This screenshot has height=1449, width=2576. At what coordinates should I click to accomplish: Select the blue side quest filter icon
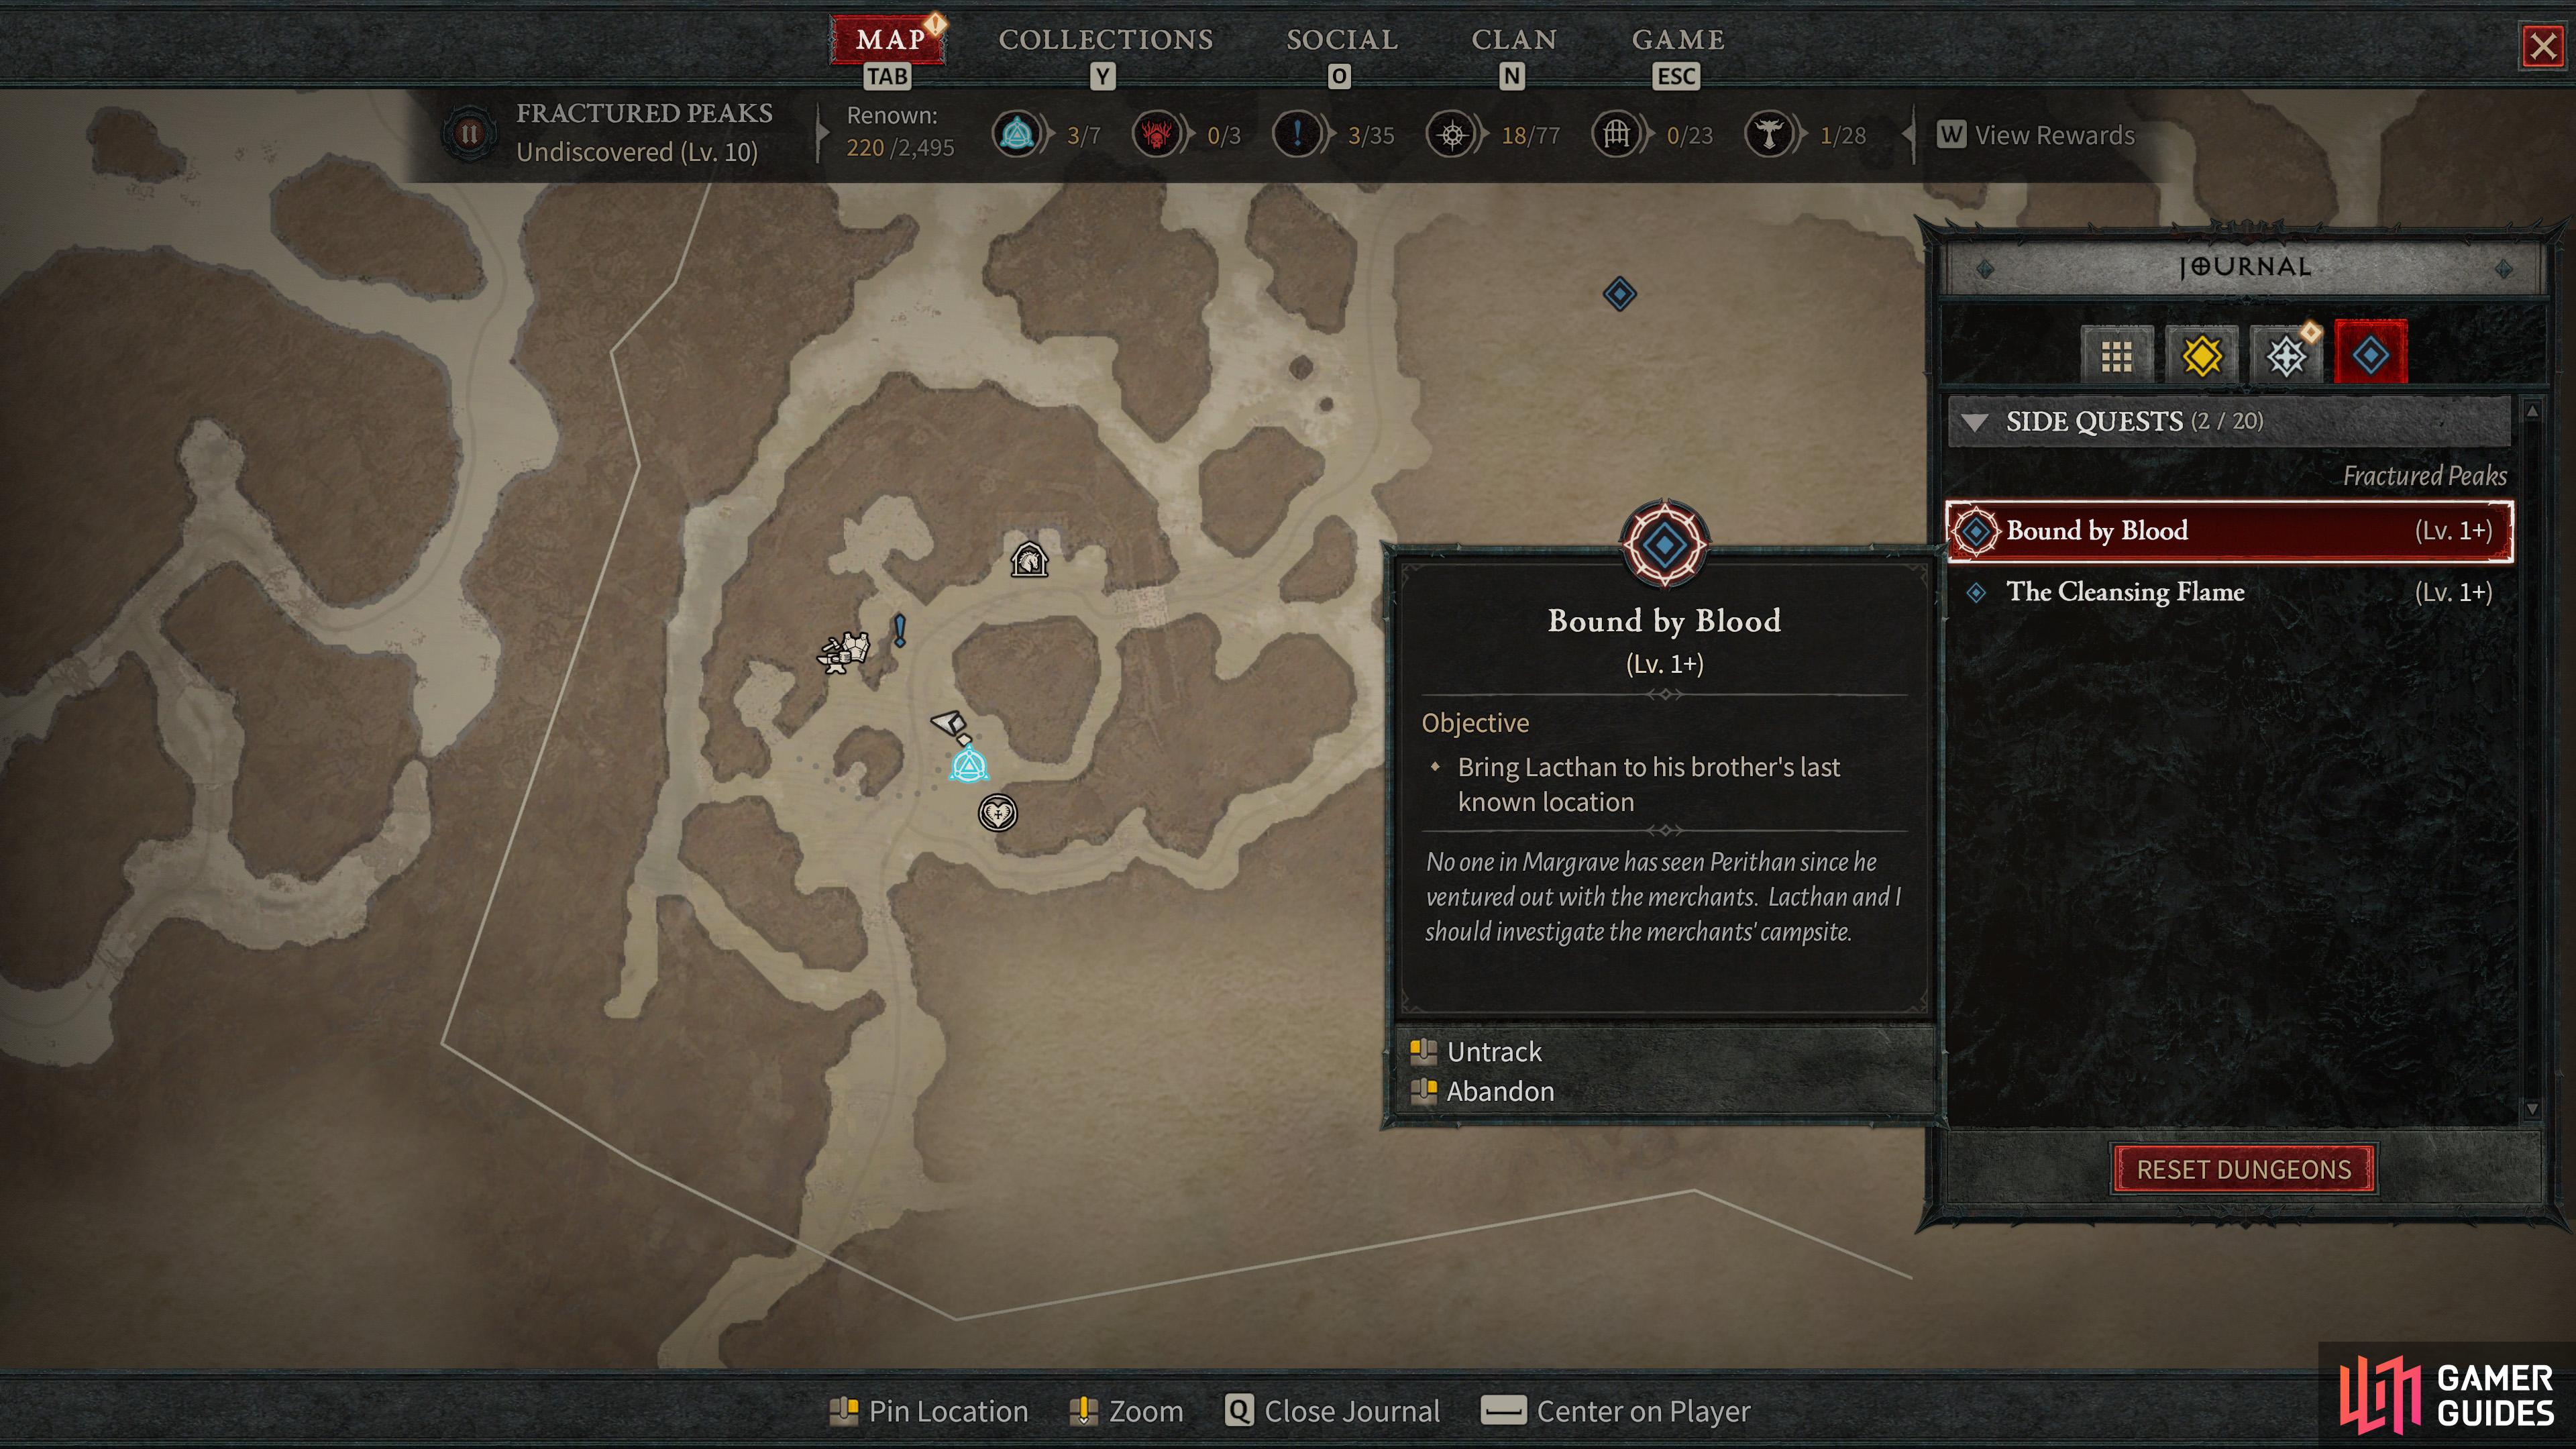point(2371,354)
